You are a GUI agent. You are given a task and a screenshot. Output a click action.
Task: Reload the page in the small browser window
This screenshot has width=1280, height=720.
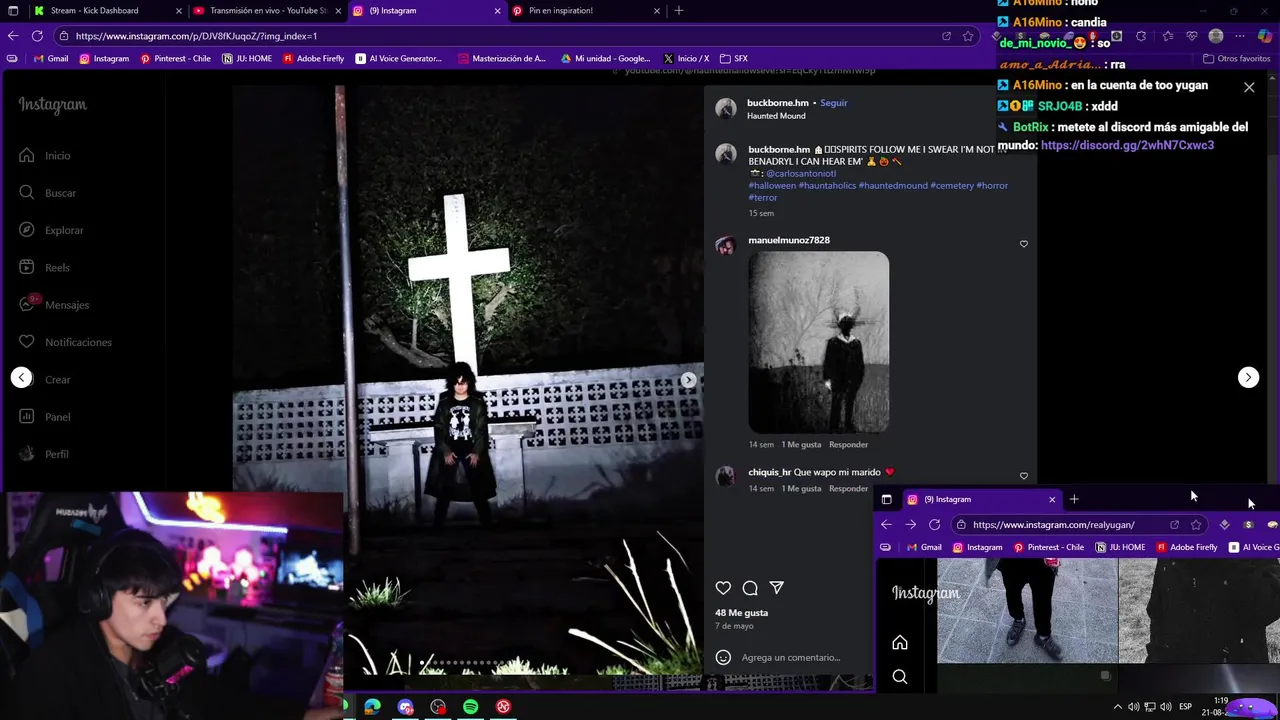934,524
